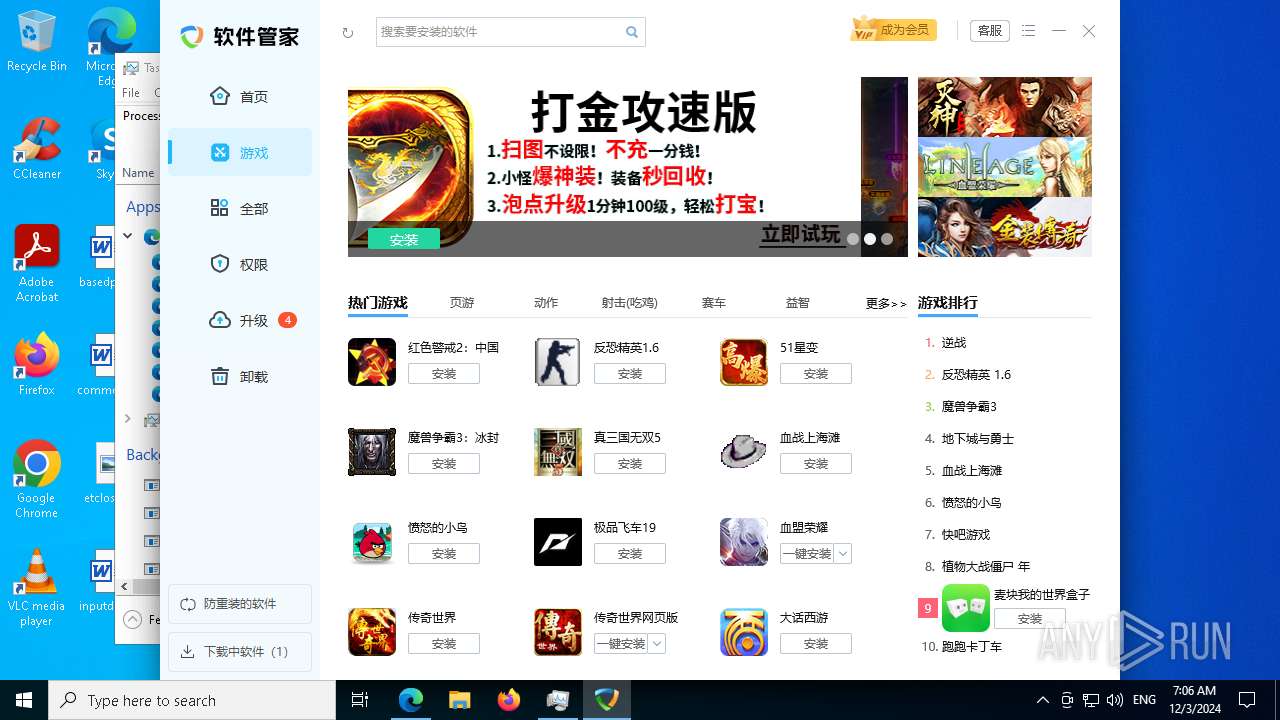Click 安装 button on the banner

click(x=404, y=239)
